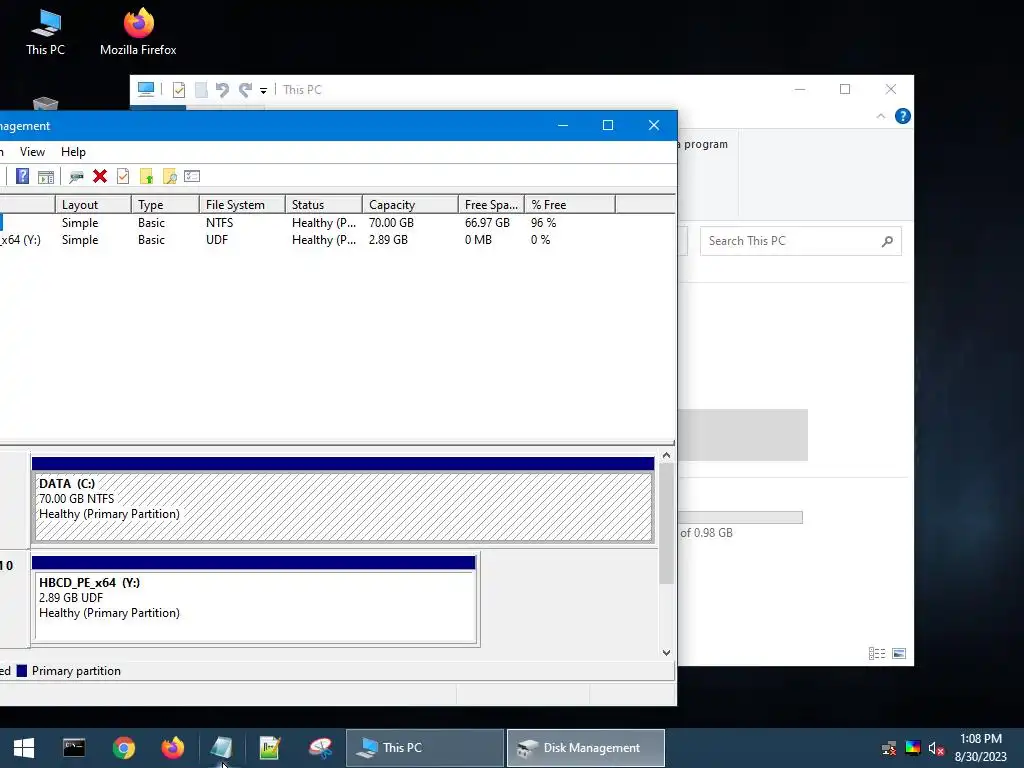Click the 66.97 GB free space value
This screenshot has height=768, width=1024.
point(487,223)
